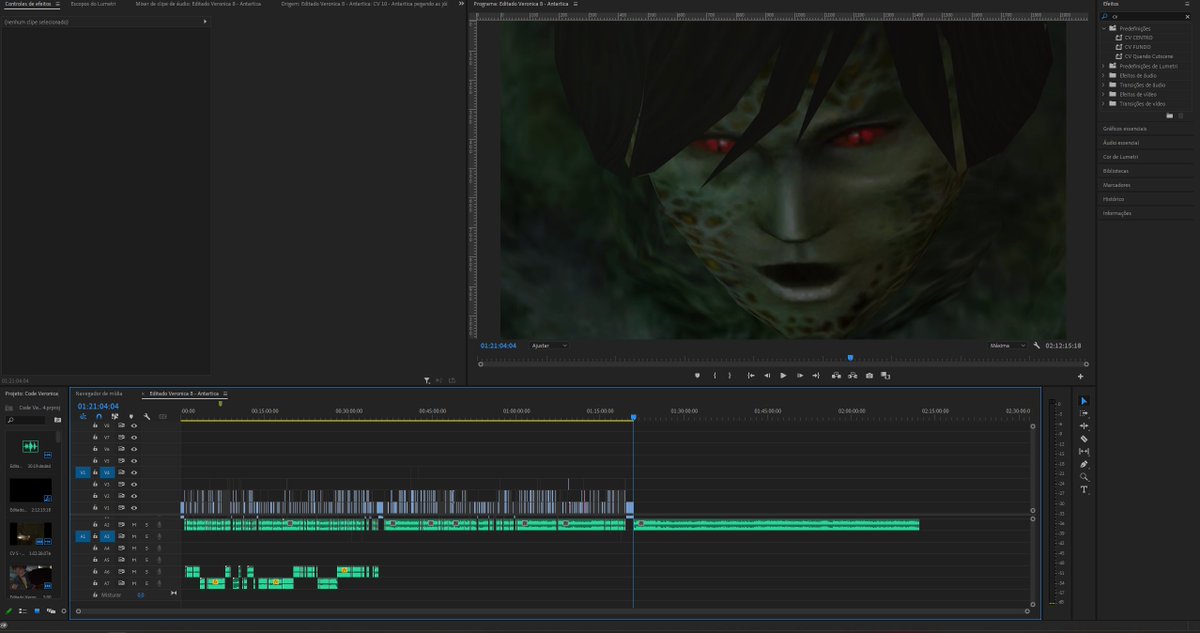Hide video track V3 with eye icon

tap(134, 484)
